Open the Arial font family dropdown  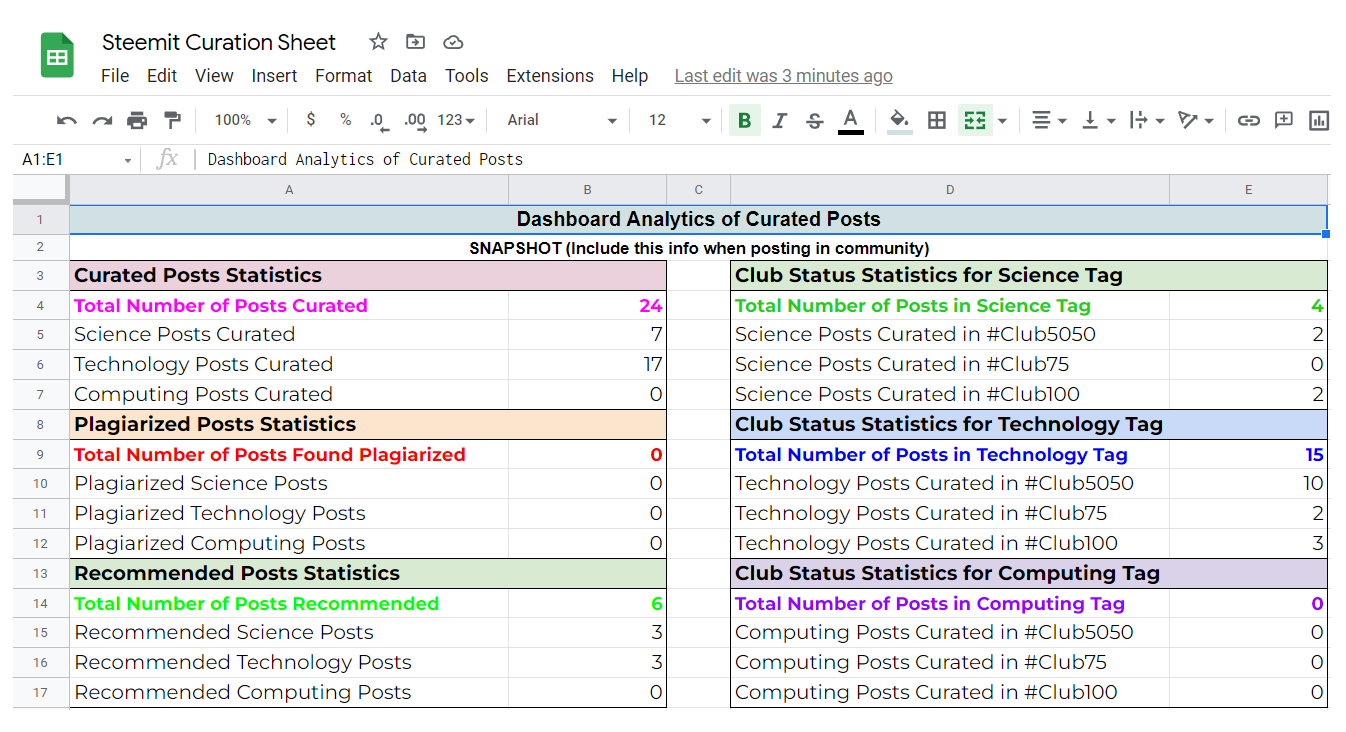coord(562,120)
